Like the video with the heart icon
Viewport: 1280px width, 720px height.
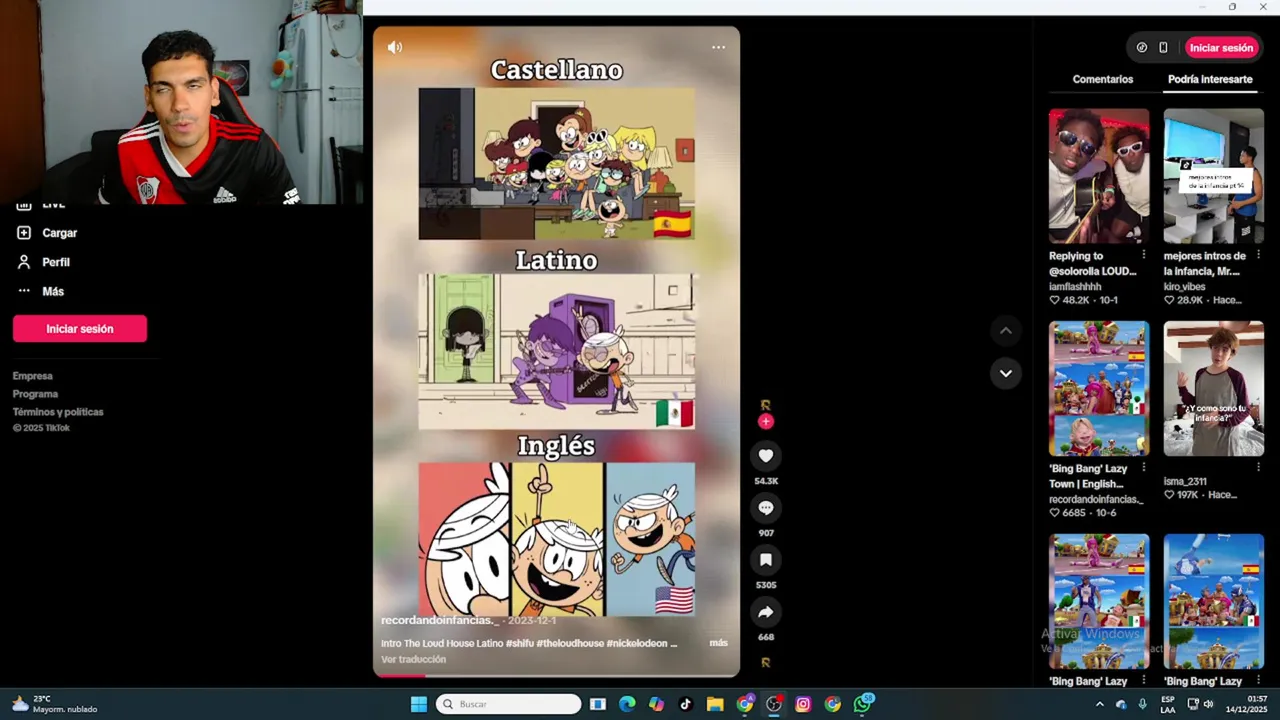(x=766, y=456)
